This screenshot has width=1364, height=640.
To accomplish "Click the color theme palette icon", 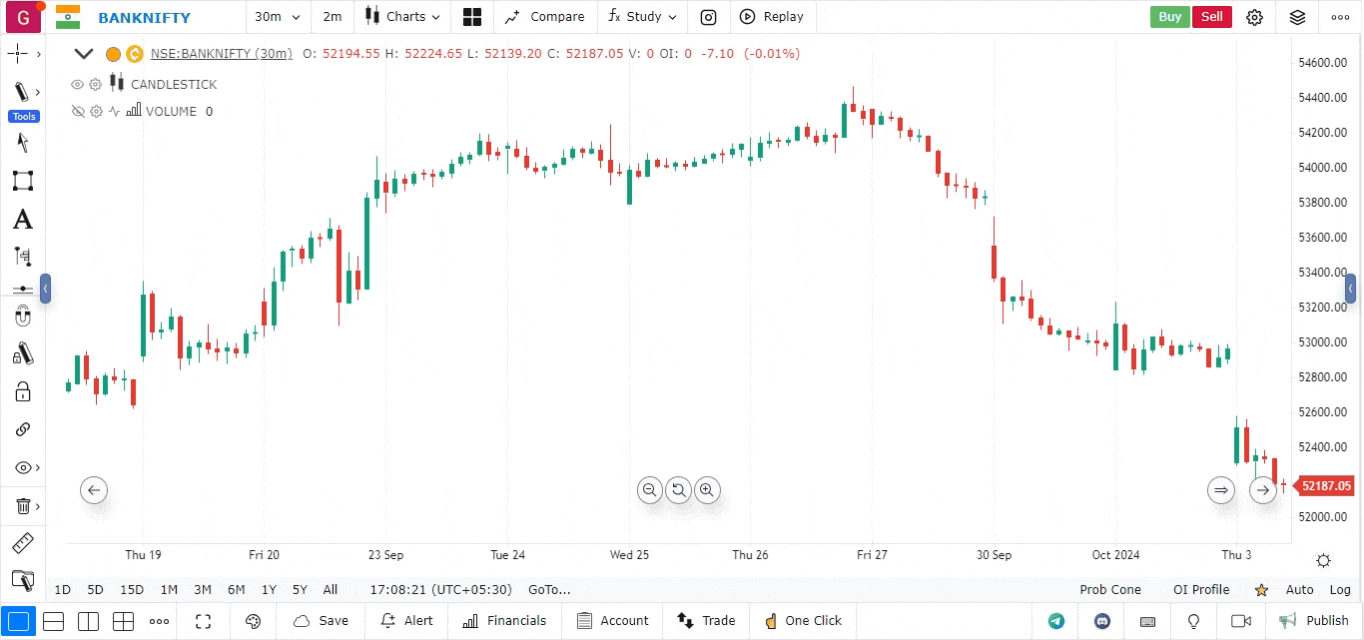I will click(x=253, y=621).
